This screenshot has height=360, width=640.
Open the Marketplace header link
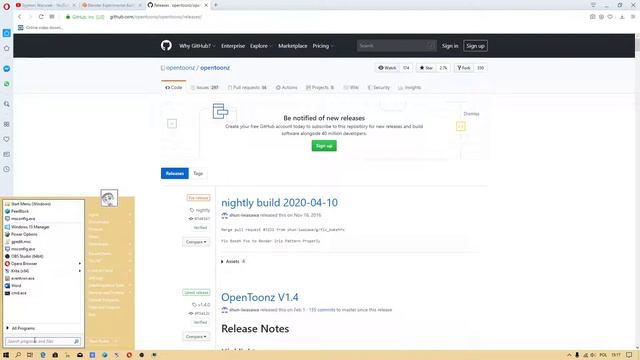click(x=293, y=46)
